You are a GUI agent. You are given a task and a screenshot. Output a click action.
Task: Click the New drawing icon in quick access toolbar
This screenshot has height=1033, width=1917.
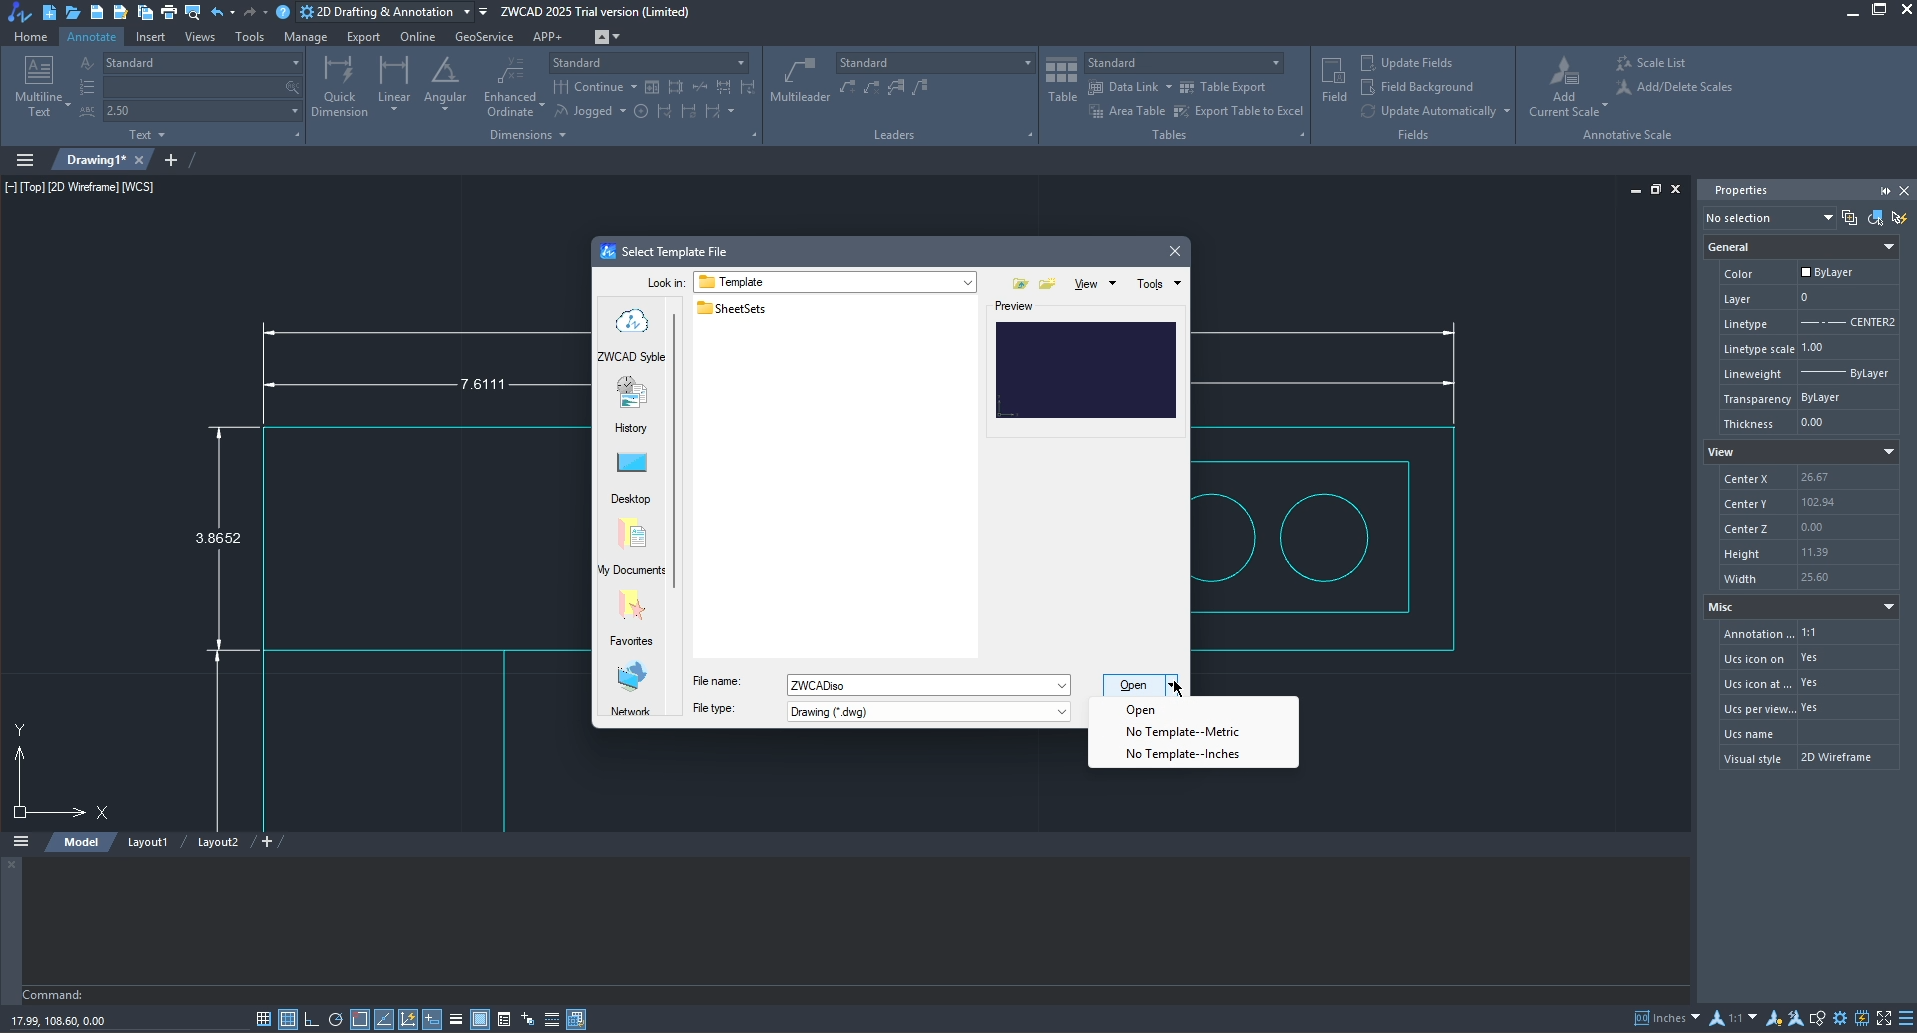[49, 12]
